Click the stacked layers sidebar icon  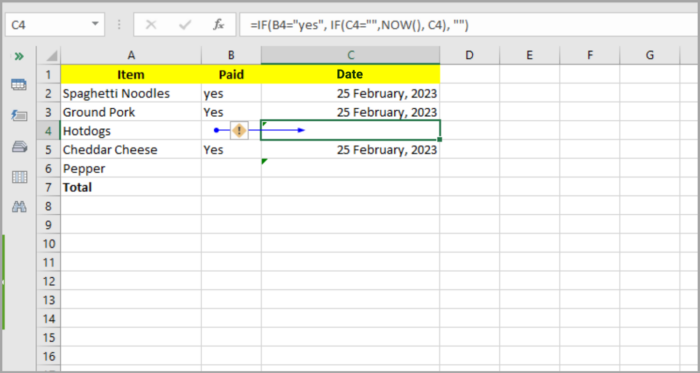19,146
